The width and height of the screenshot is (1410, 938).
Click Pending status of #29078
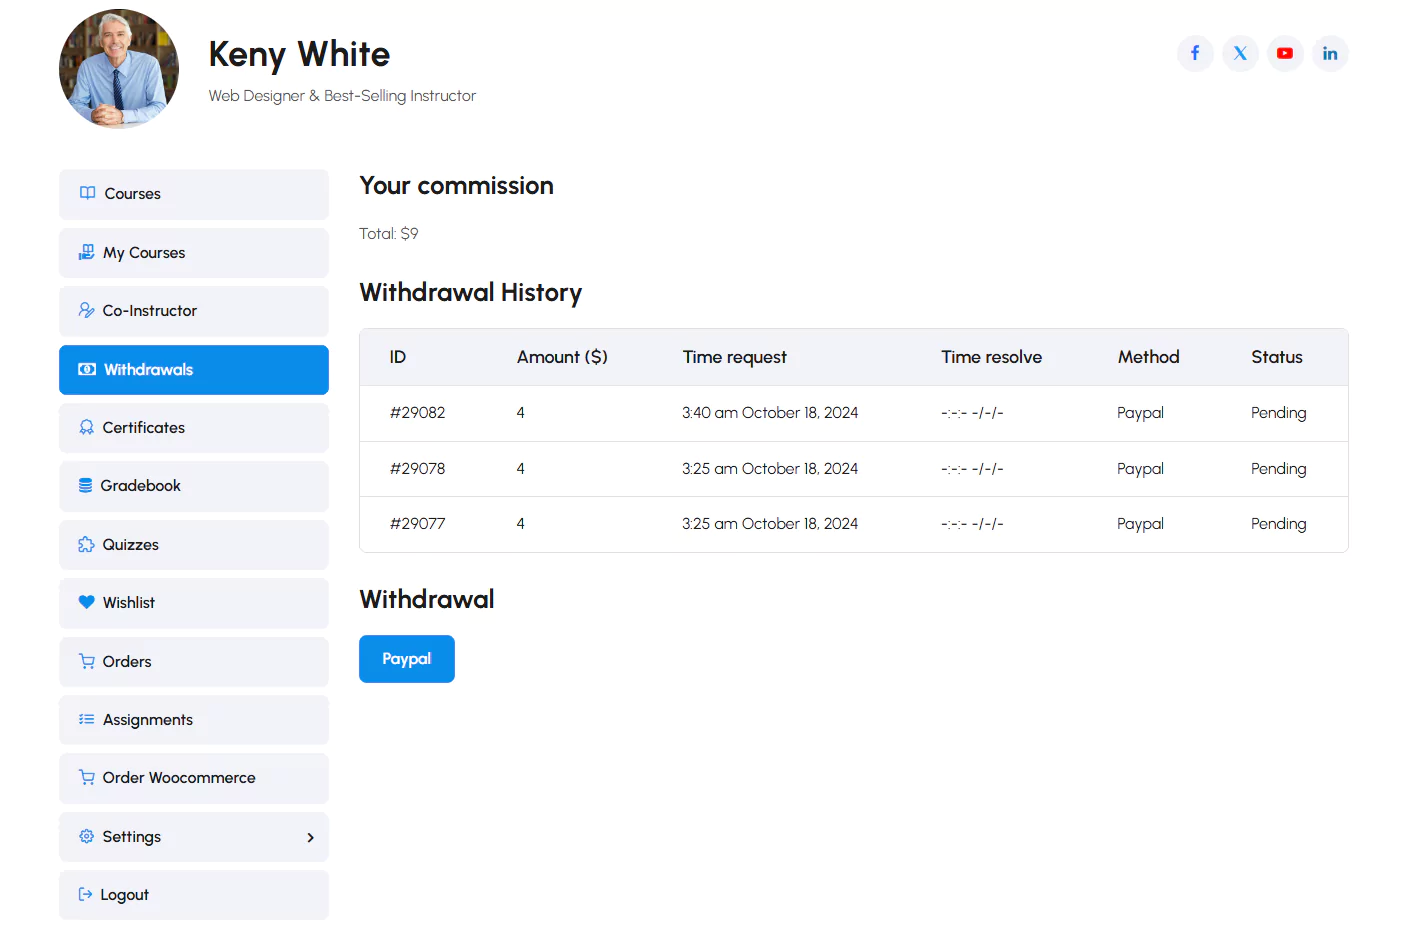pos(1278,469)
